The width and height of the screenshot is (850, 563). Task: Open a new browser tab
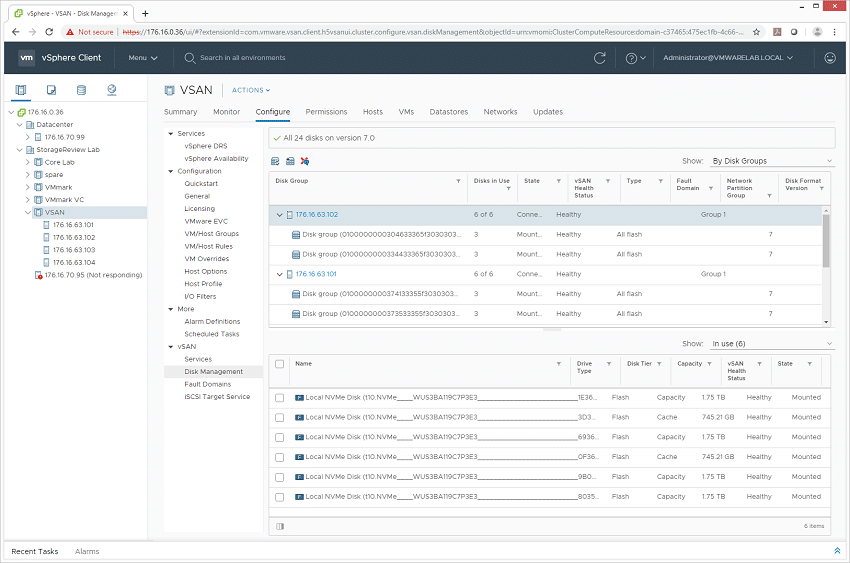[x=145, y=14]
